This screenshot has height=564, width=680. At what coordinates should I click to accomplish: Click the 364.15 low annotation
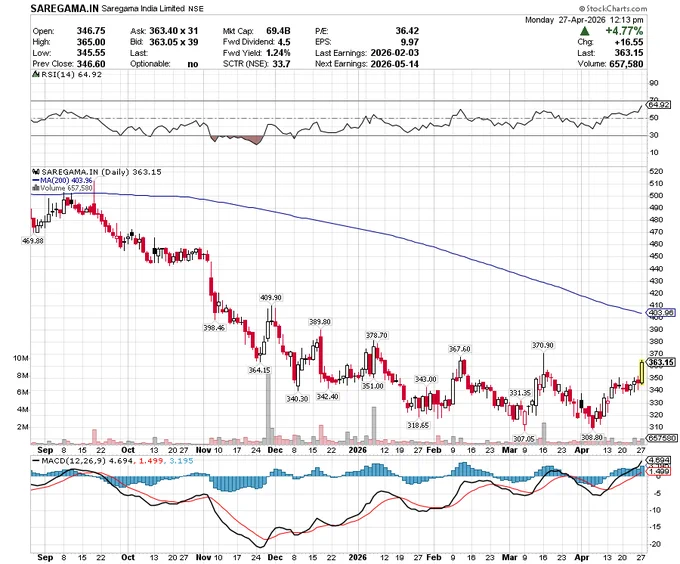[259, 370]
